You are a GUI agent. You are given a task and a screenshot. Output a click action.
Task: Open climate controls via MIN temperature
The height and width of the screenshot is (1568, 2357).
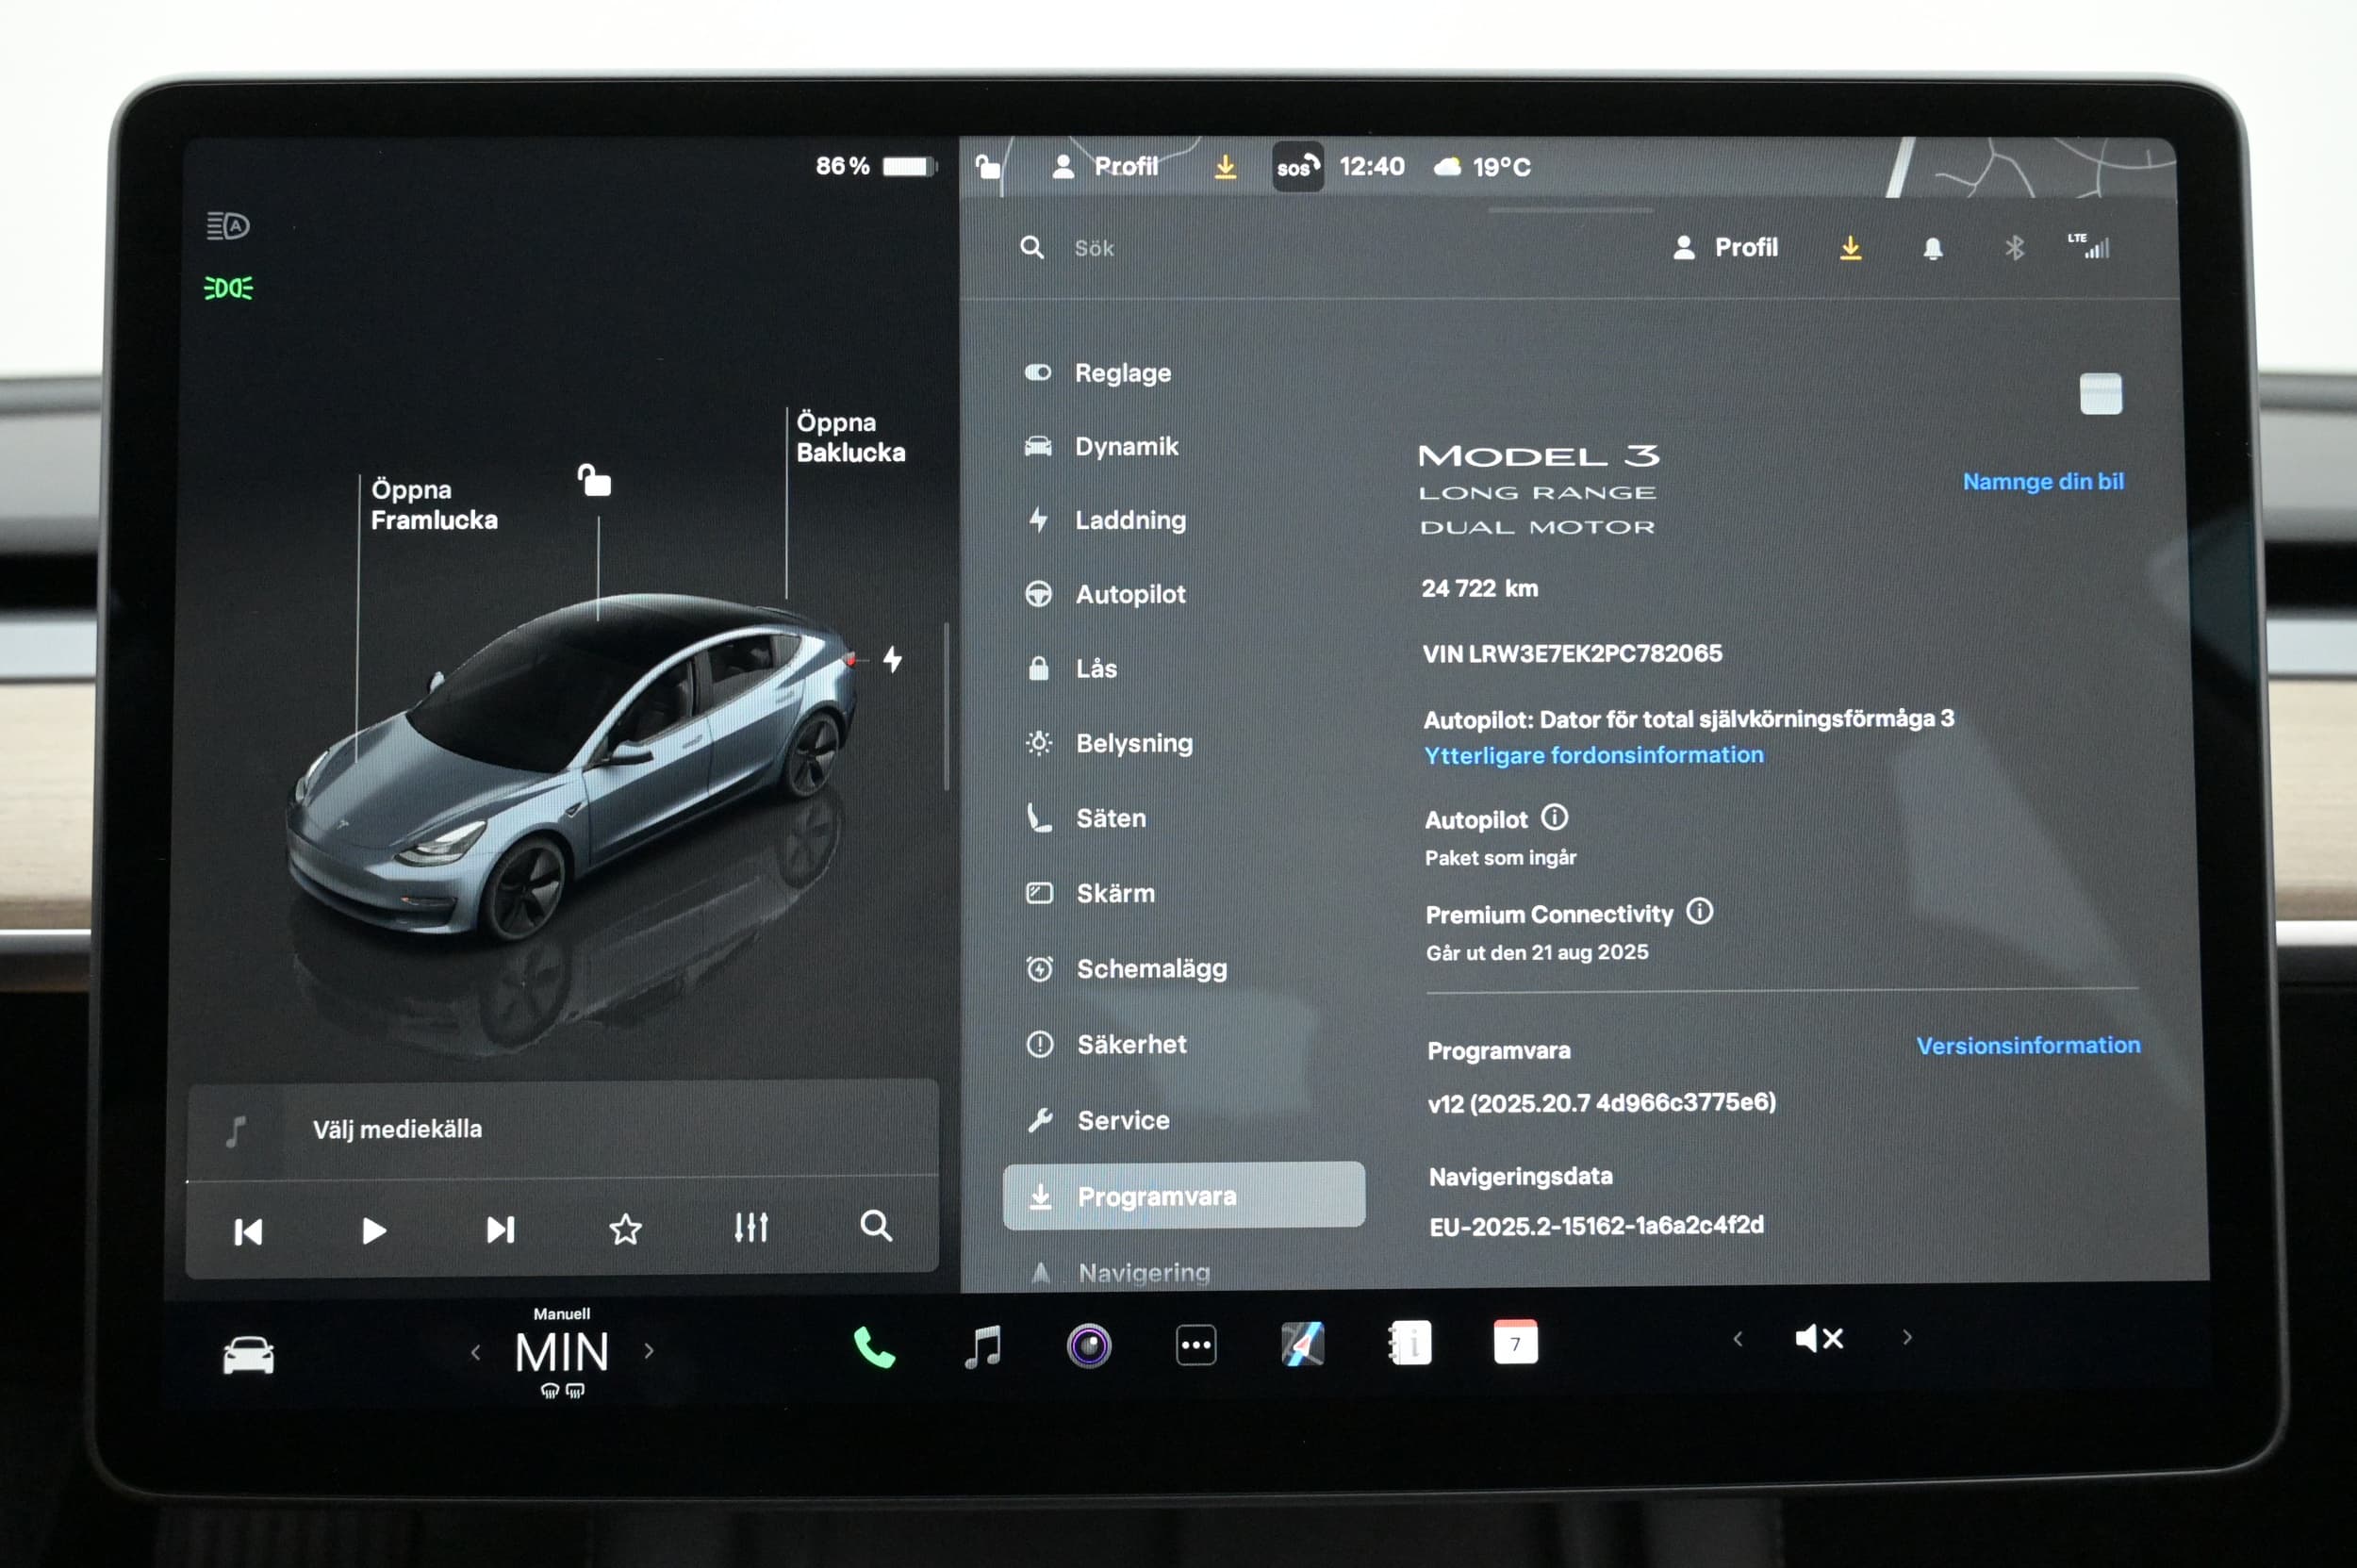[x=562, y=1353]
